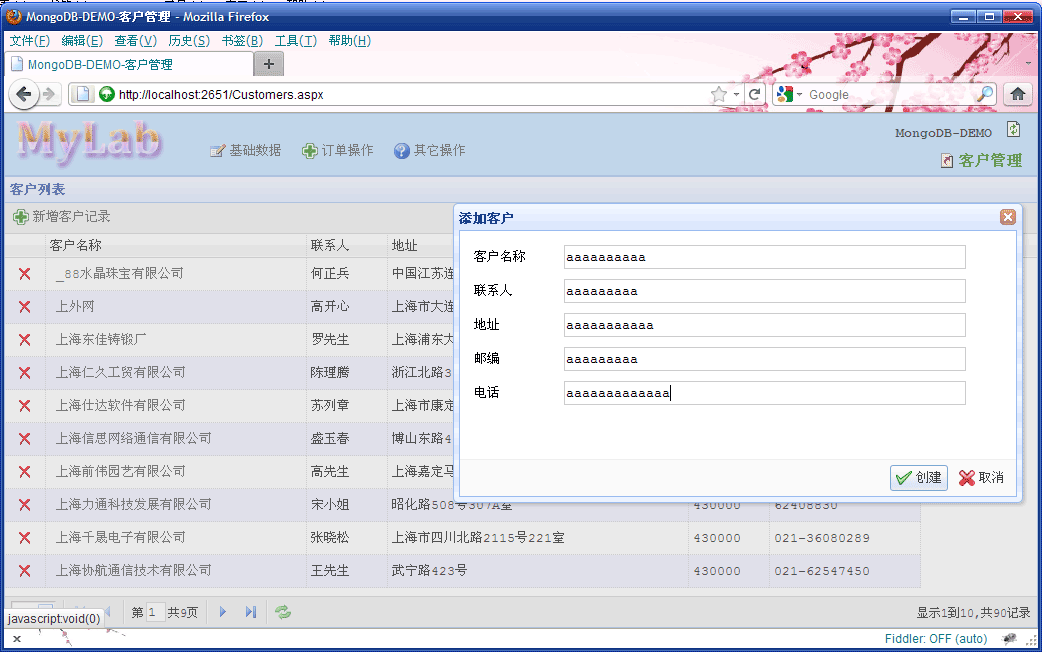Click the page number box

click(154, 612)
